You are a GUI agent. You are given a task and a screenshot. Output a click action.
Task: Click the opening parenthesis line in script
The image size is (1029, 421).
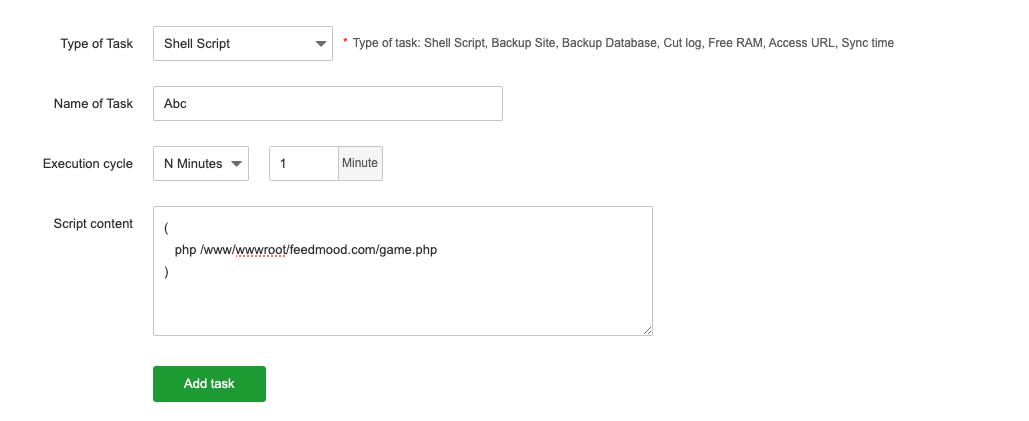pos(166,229)
